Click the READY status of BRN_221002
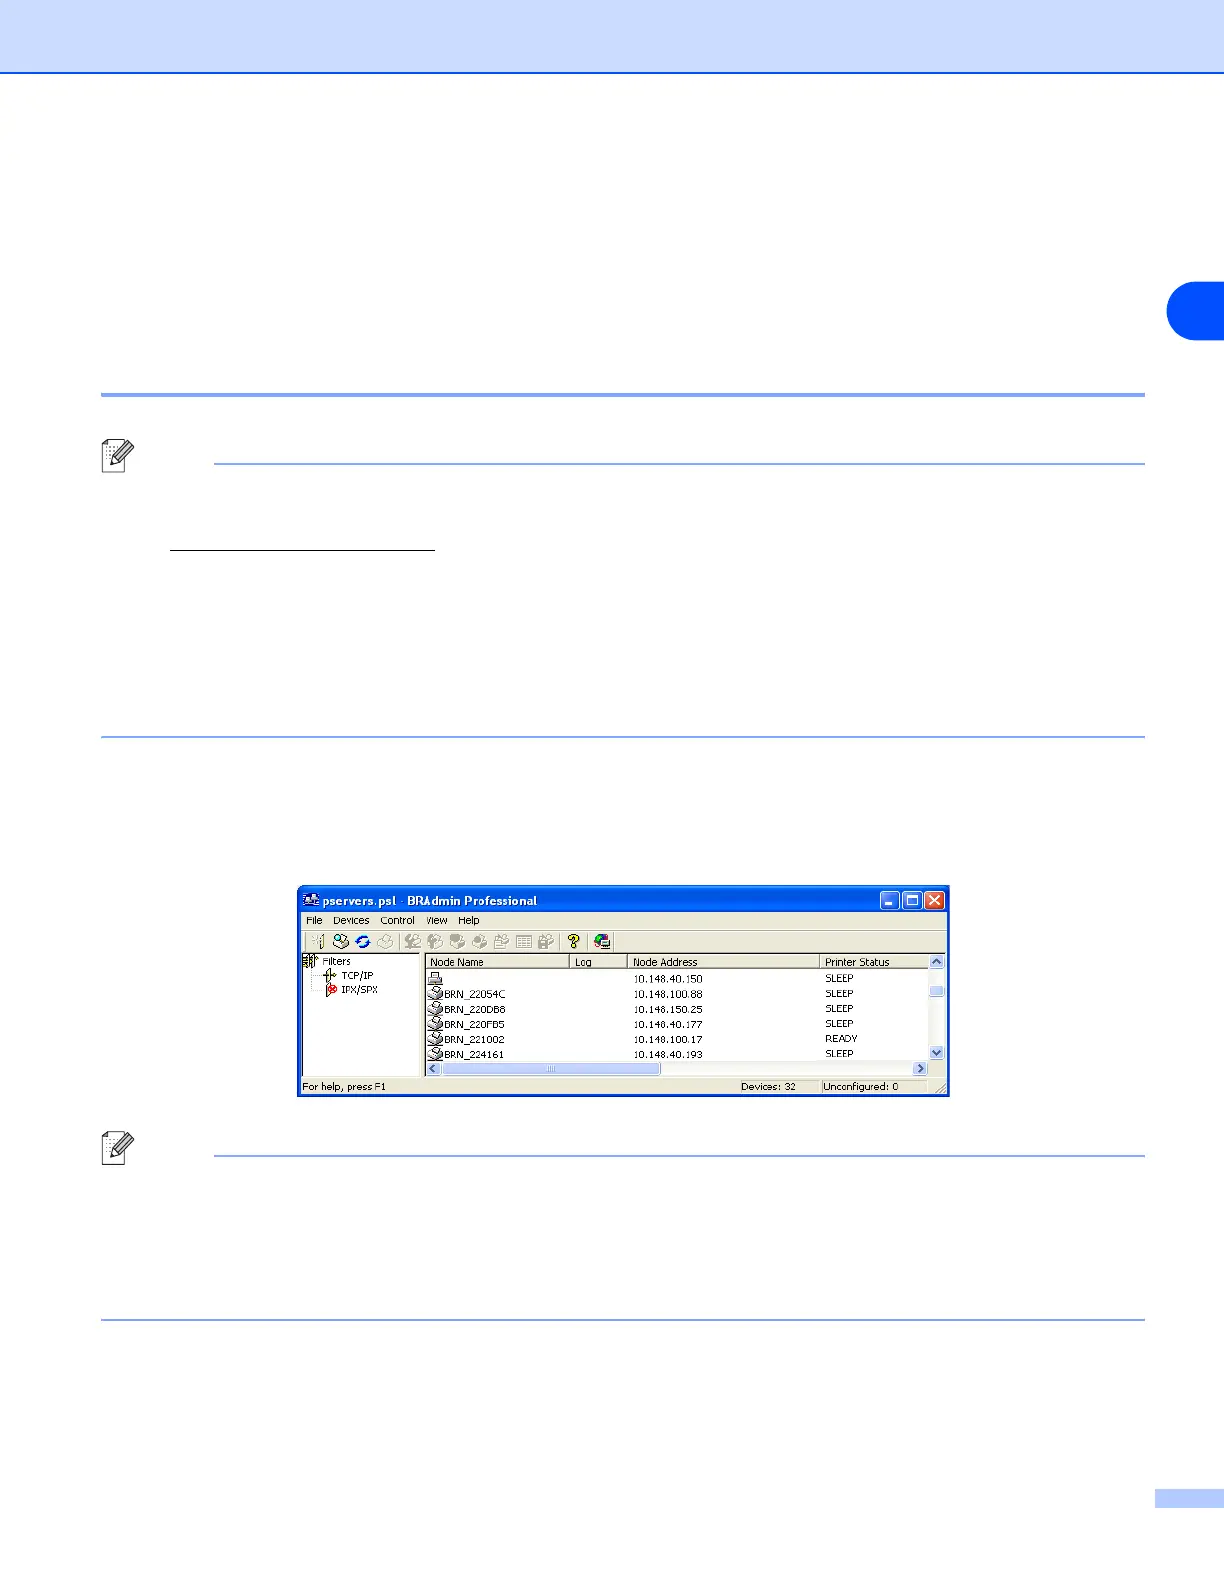Viewport: 1224px width, 1580px height. (x=841, y=1039)
